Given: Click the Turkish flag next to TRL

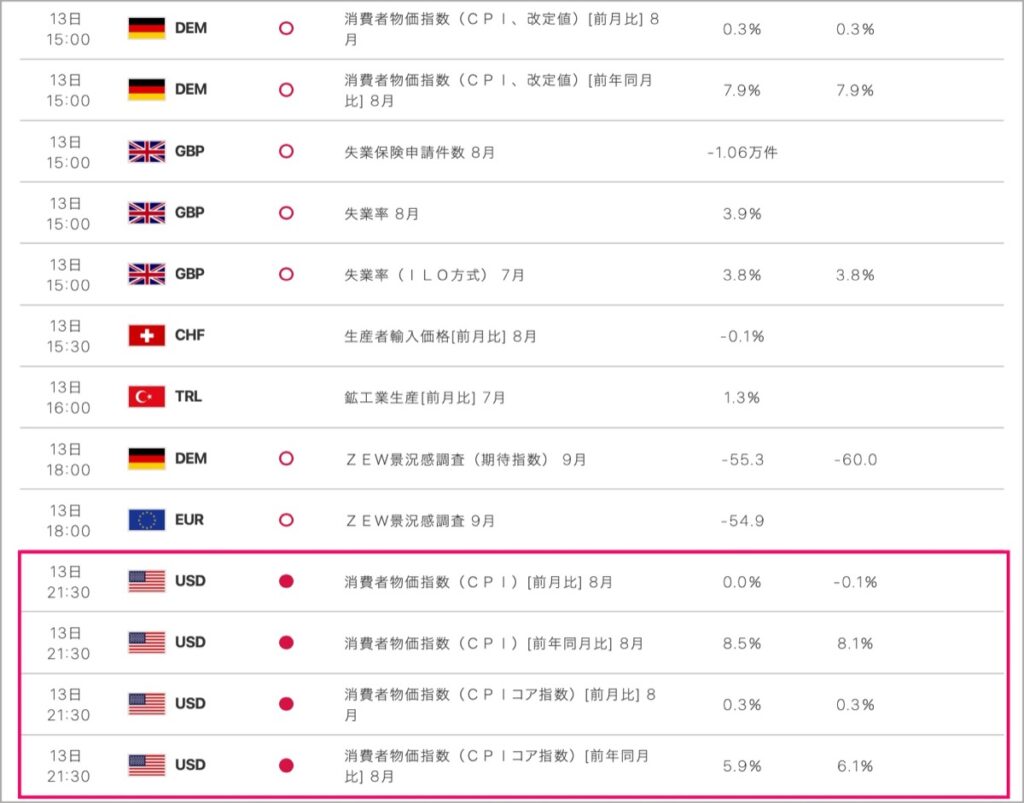Looking at the screenshot, I should click(146, 397).
